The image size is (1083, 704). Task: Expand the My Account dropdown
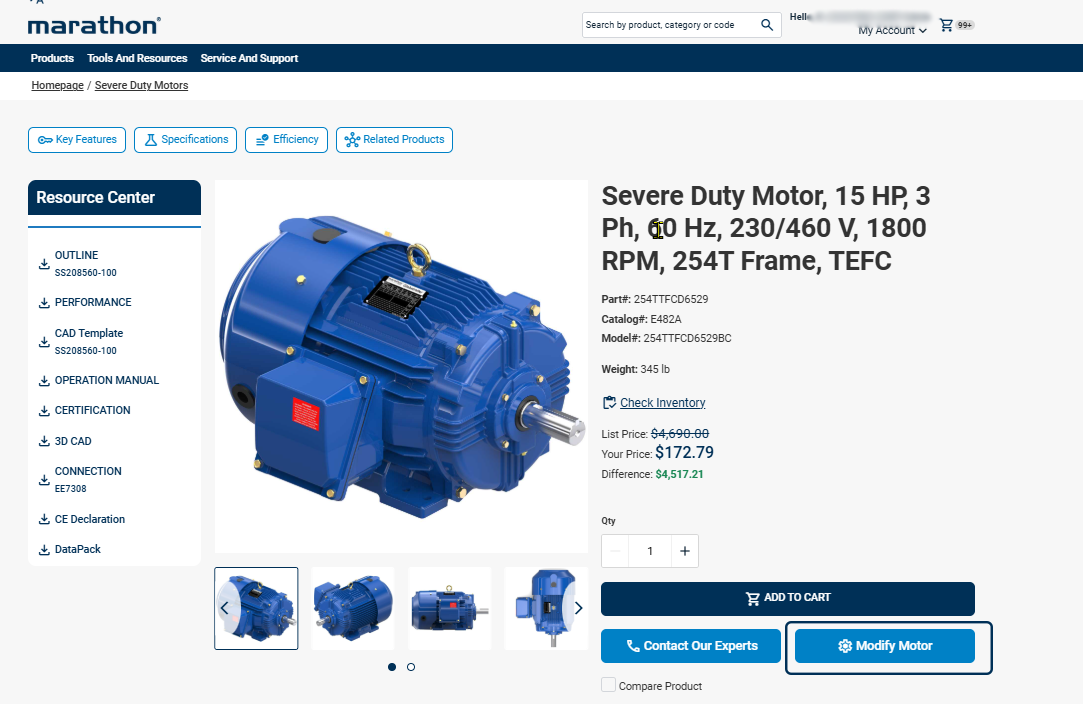tap(892, 31)
